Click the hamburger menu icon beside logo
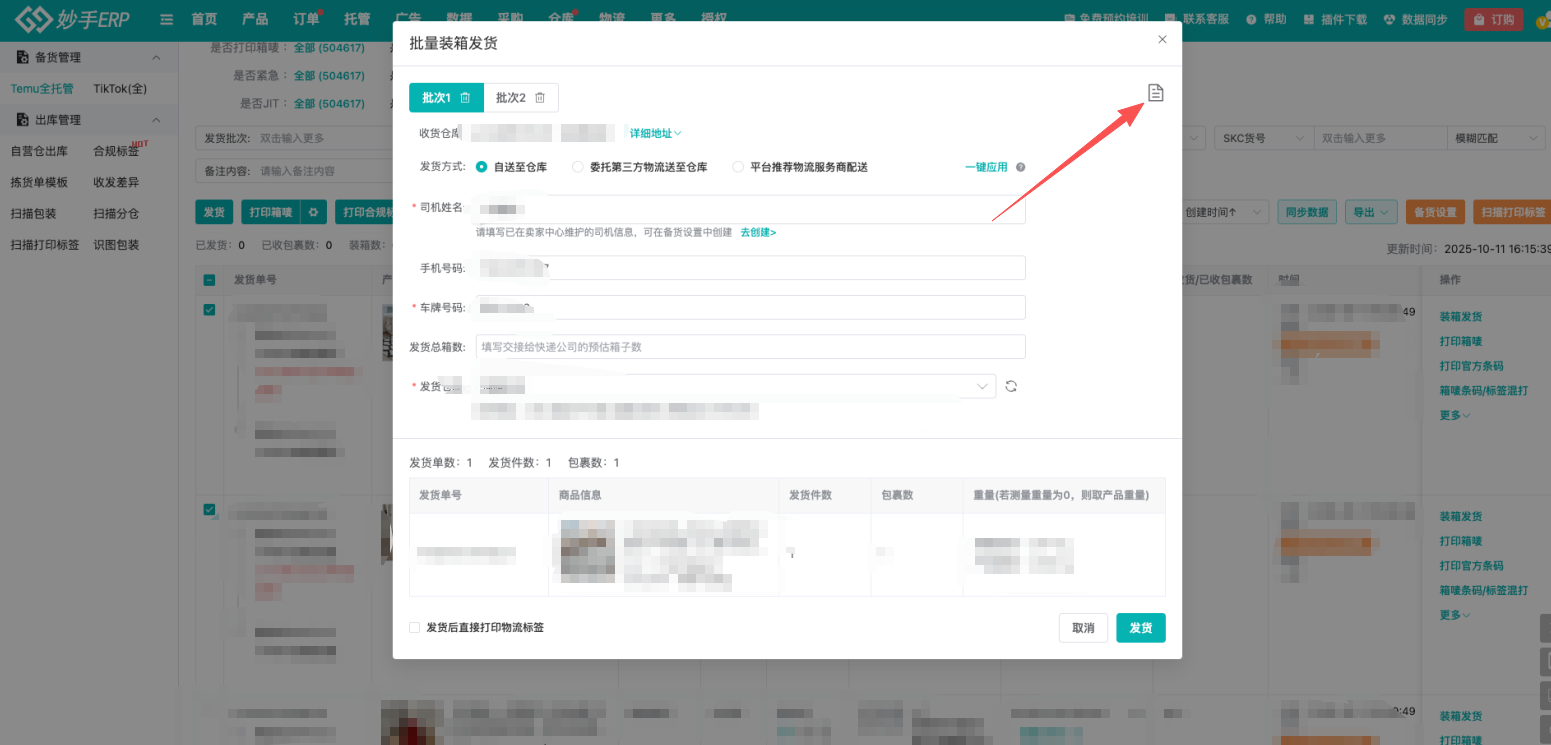The image size is (1551, 745). [166, 18]
